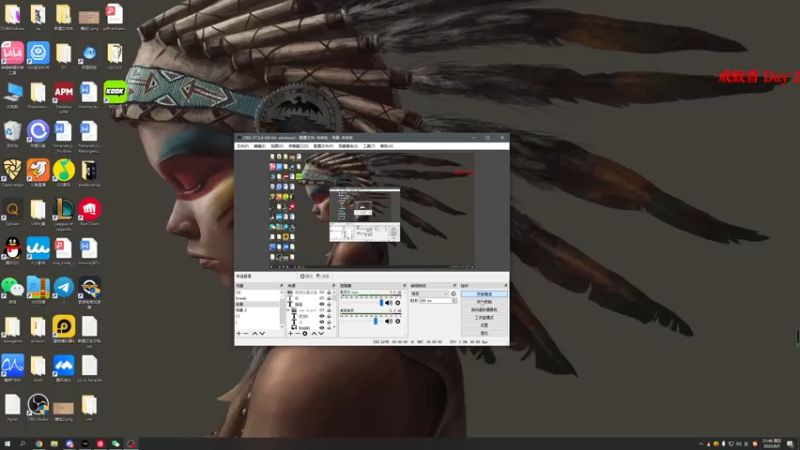Image resolution: width=800 pixels, height=450 pixels.
Task: Click the Desktop Audio volume slider handle
Action: pos(376,321)
